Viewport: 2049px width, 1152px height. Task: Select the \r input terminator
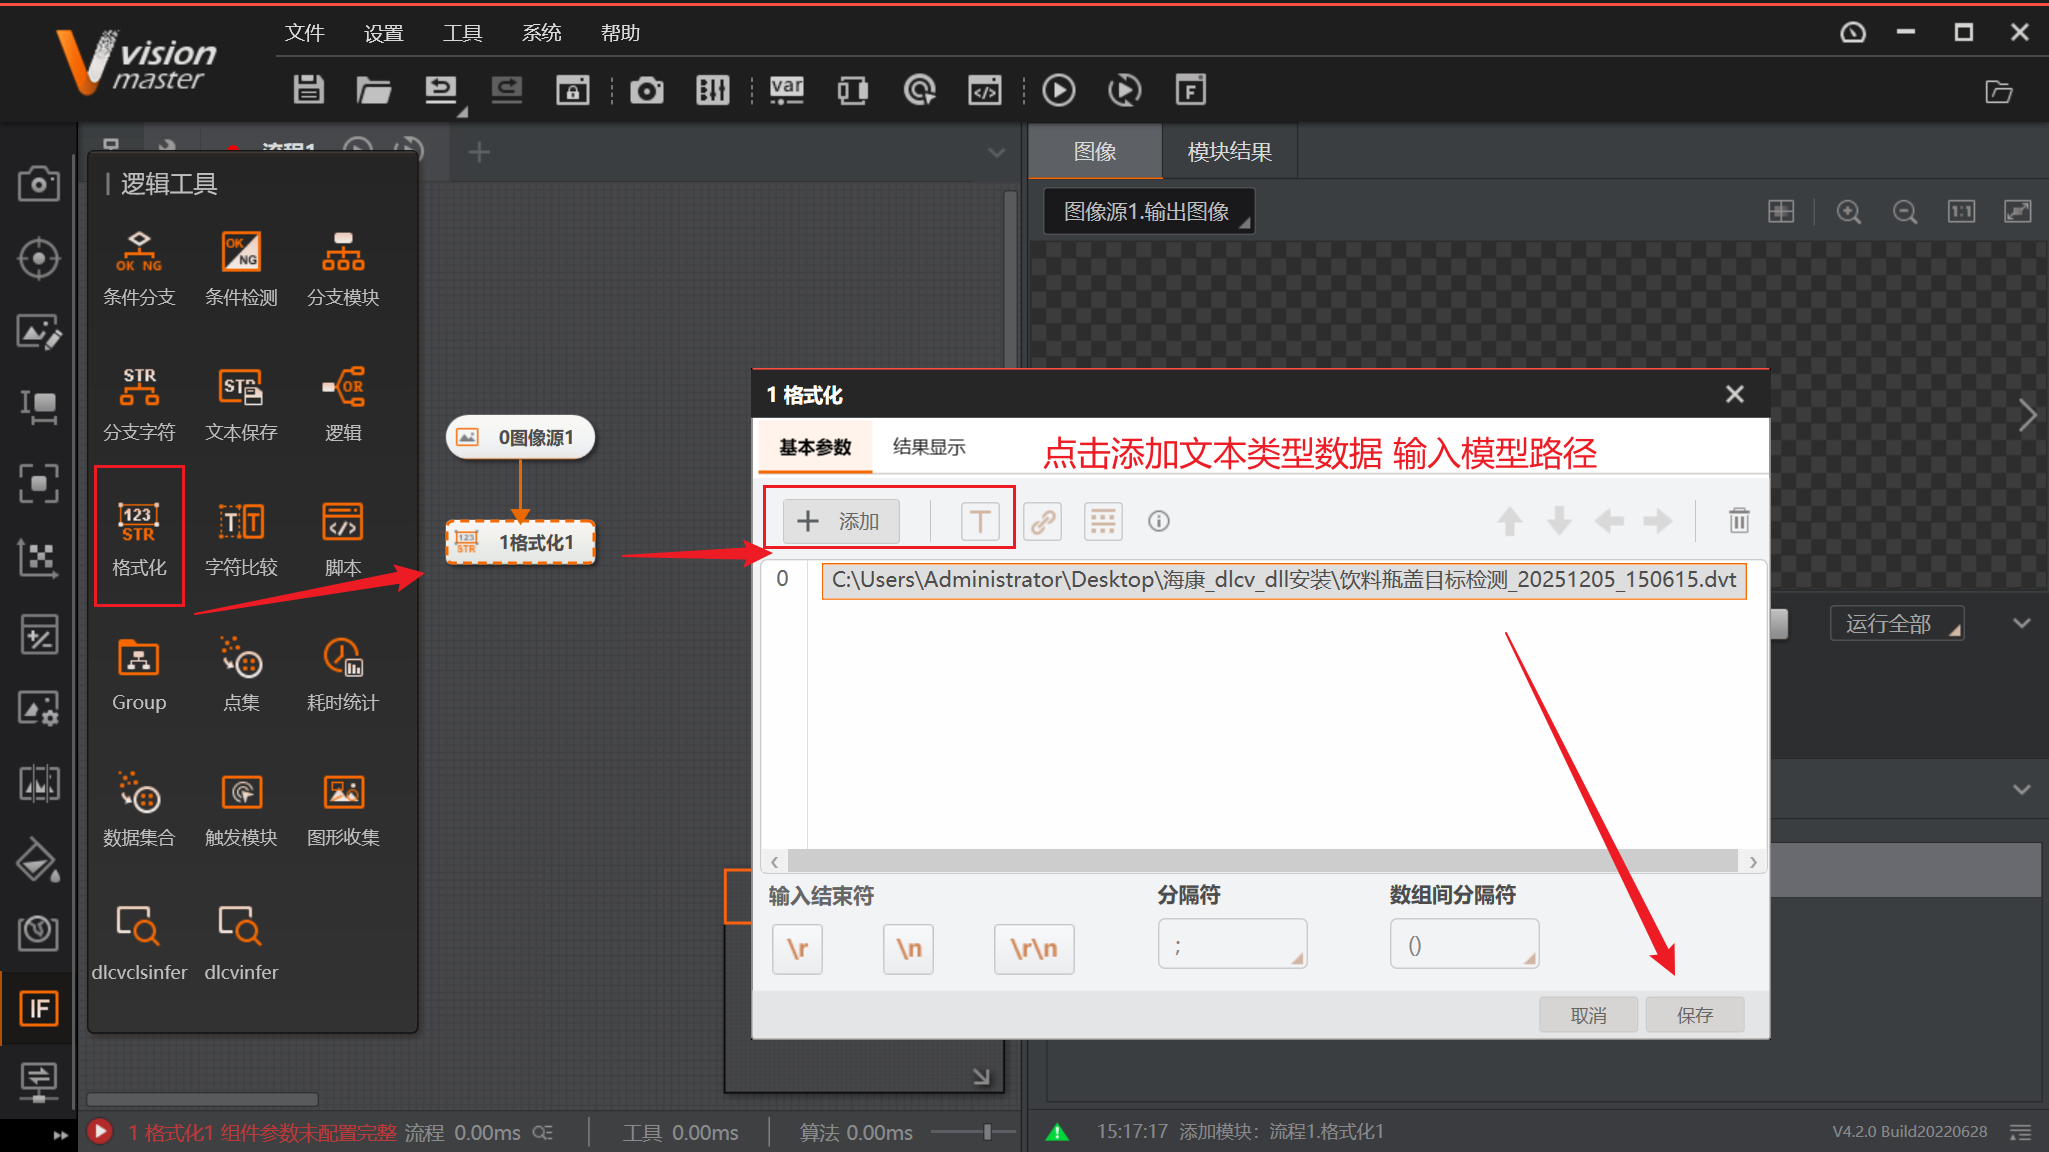click(797, 948)
